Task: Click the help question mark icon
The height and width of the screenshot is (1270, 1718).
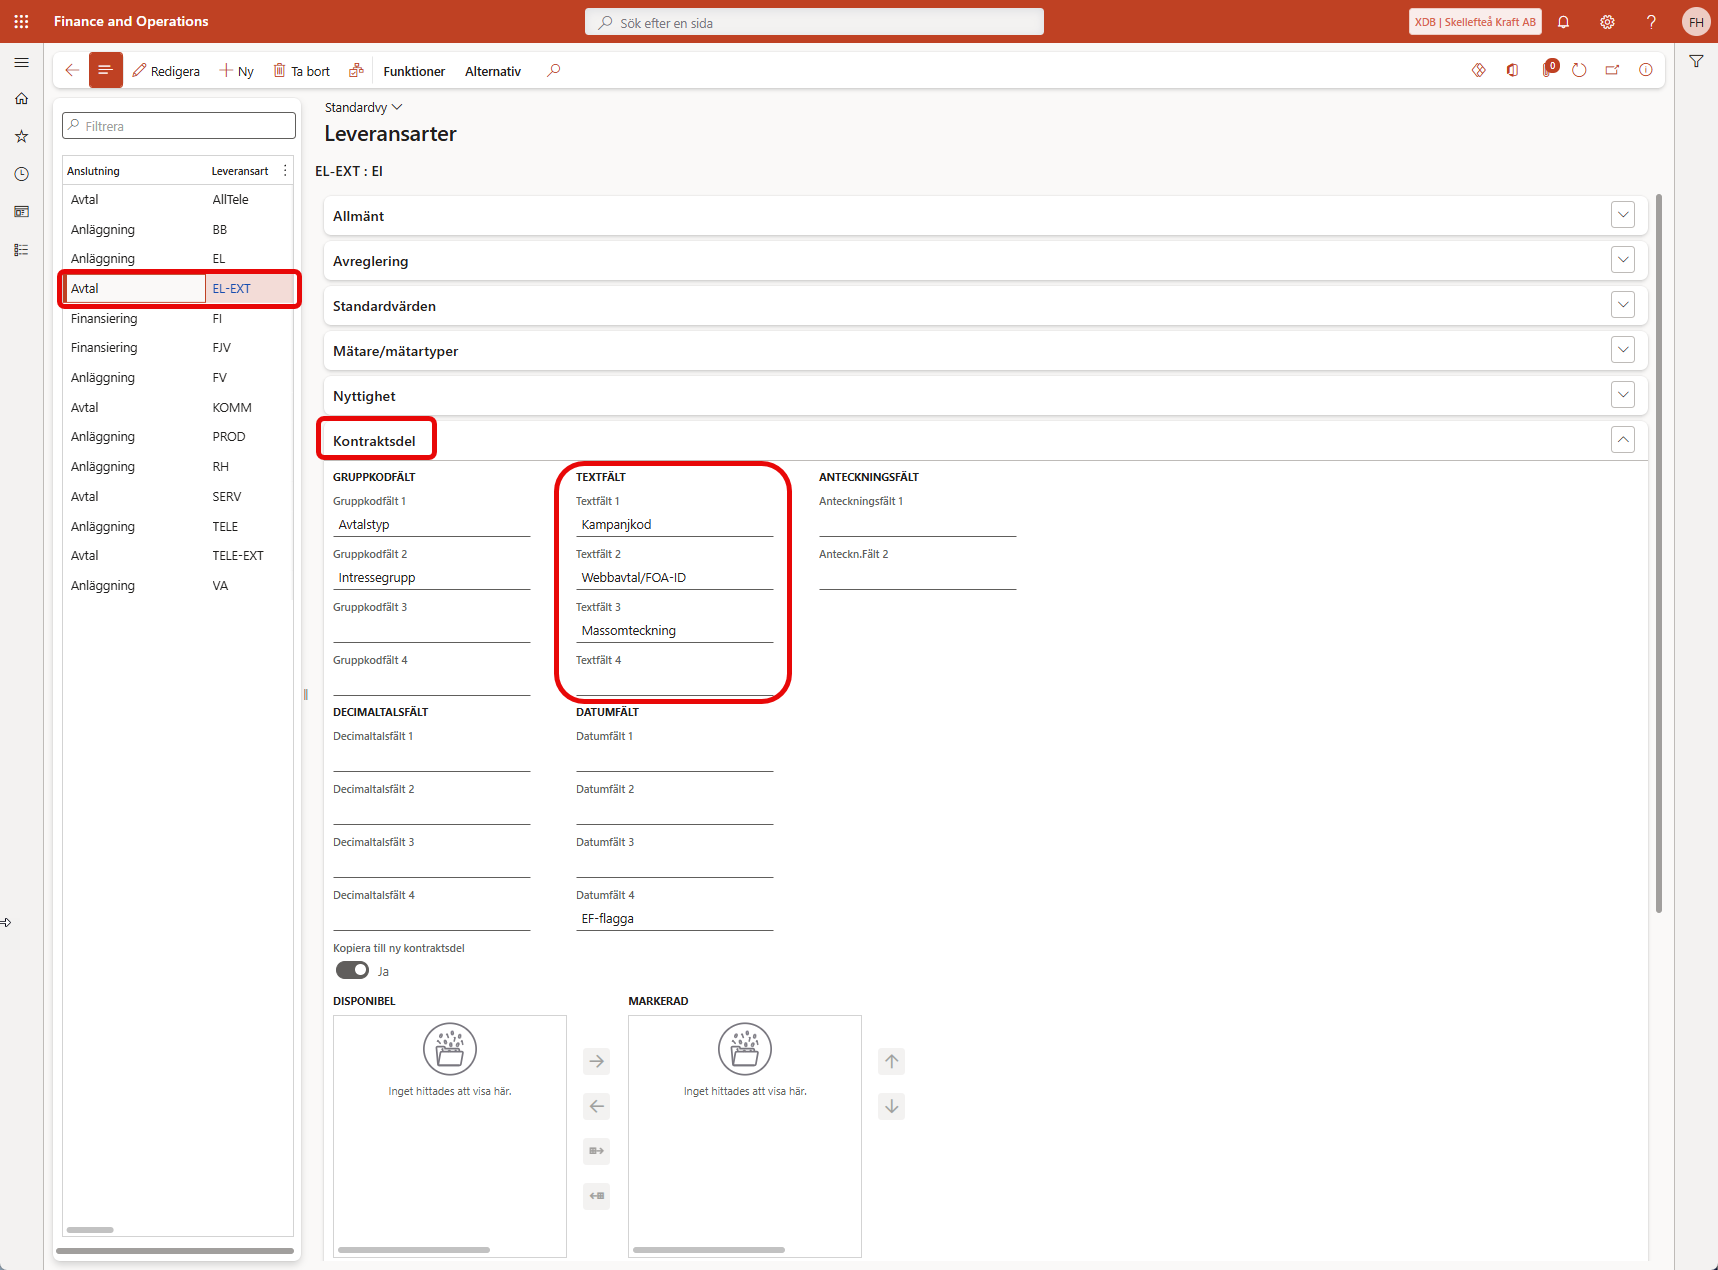Action: [1651, 22]
